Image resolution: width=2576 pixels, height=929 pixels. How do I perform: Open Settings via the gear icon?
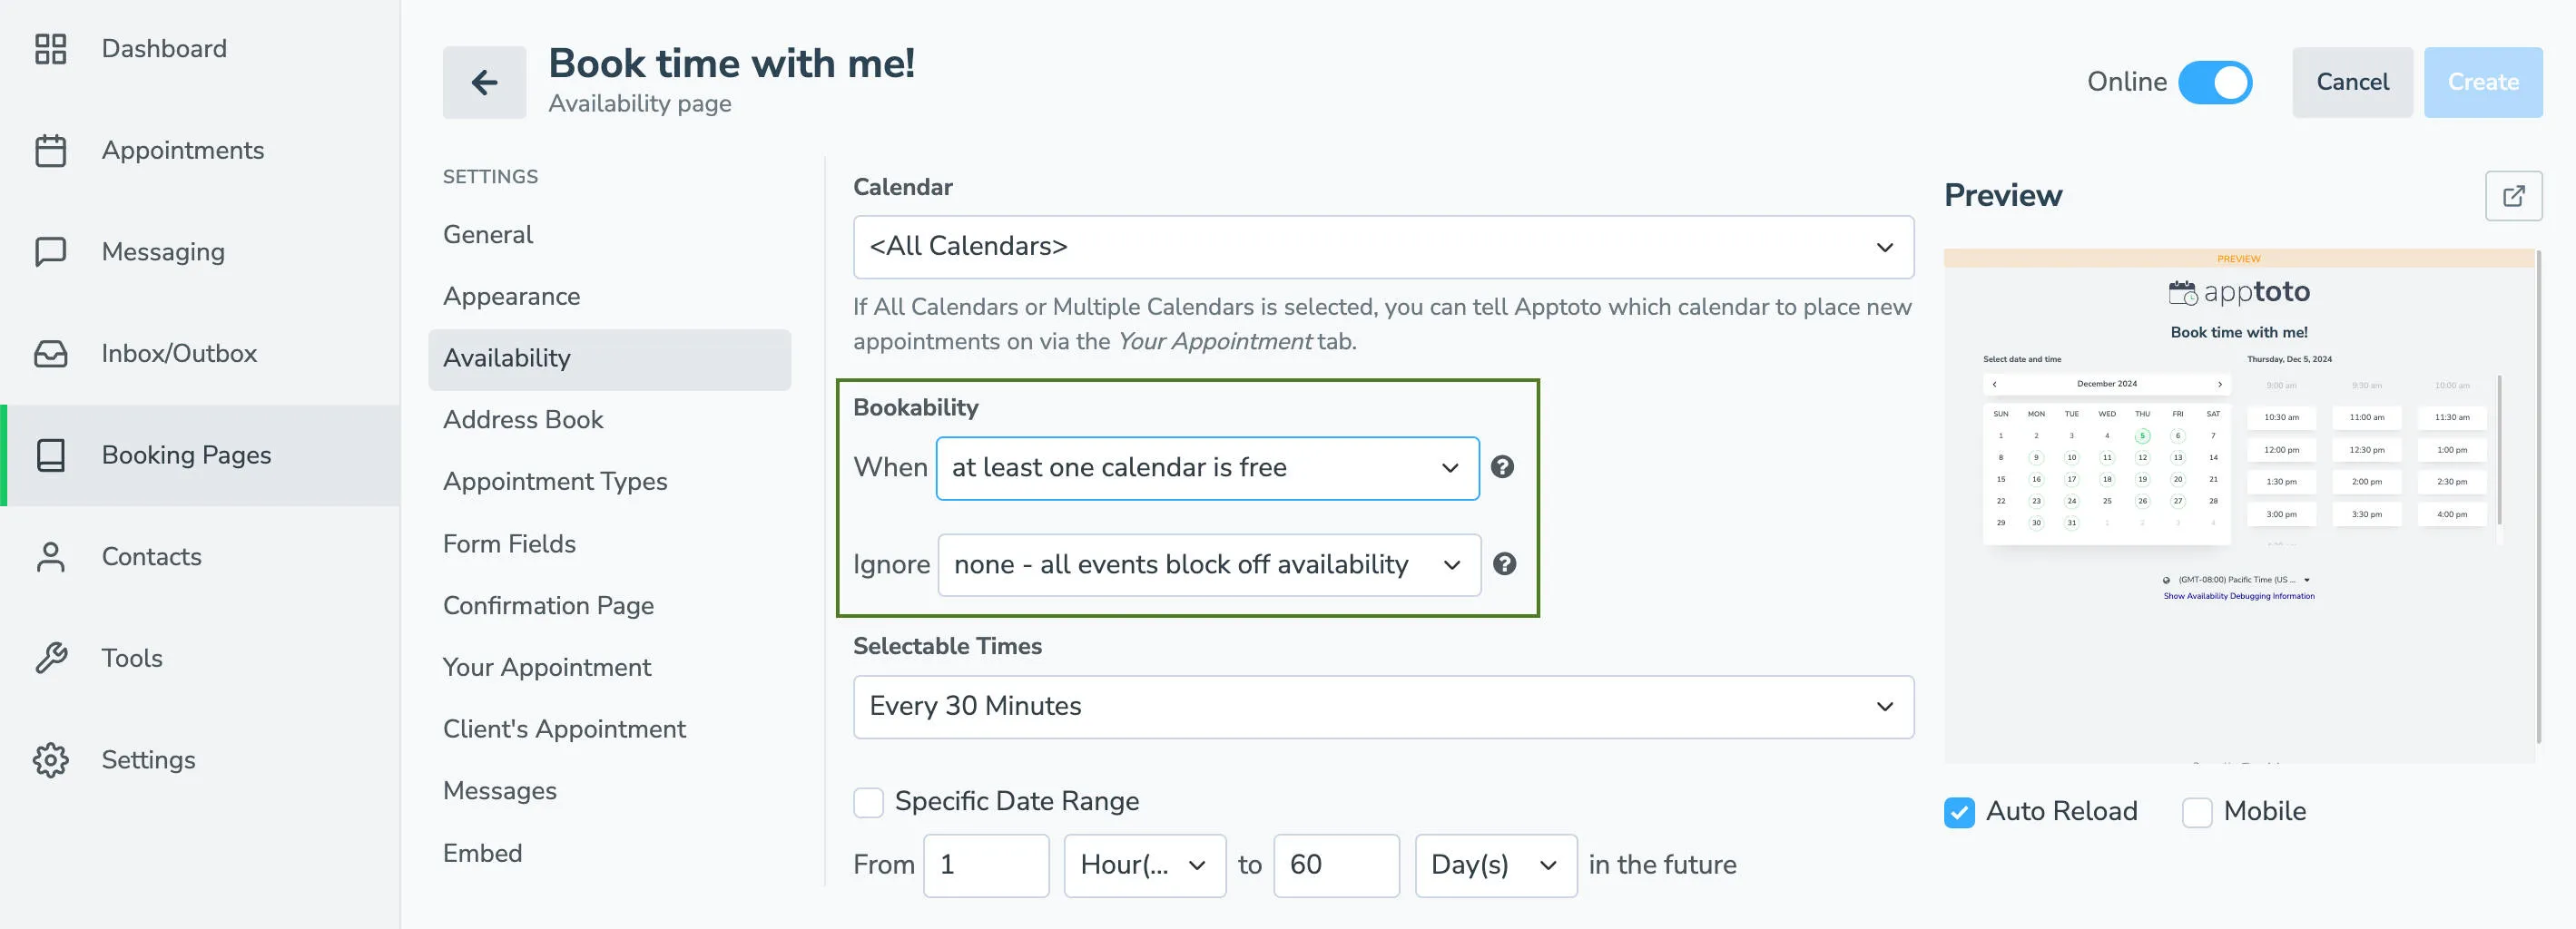[x=52, y=760]
